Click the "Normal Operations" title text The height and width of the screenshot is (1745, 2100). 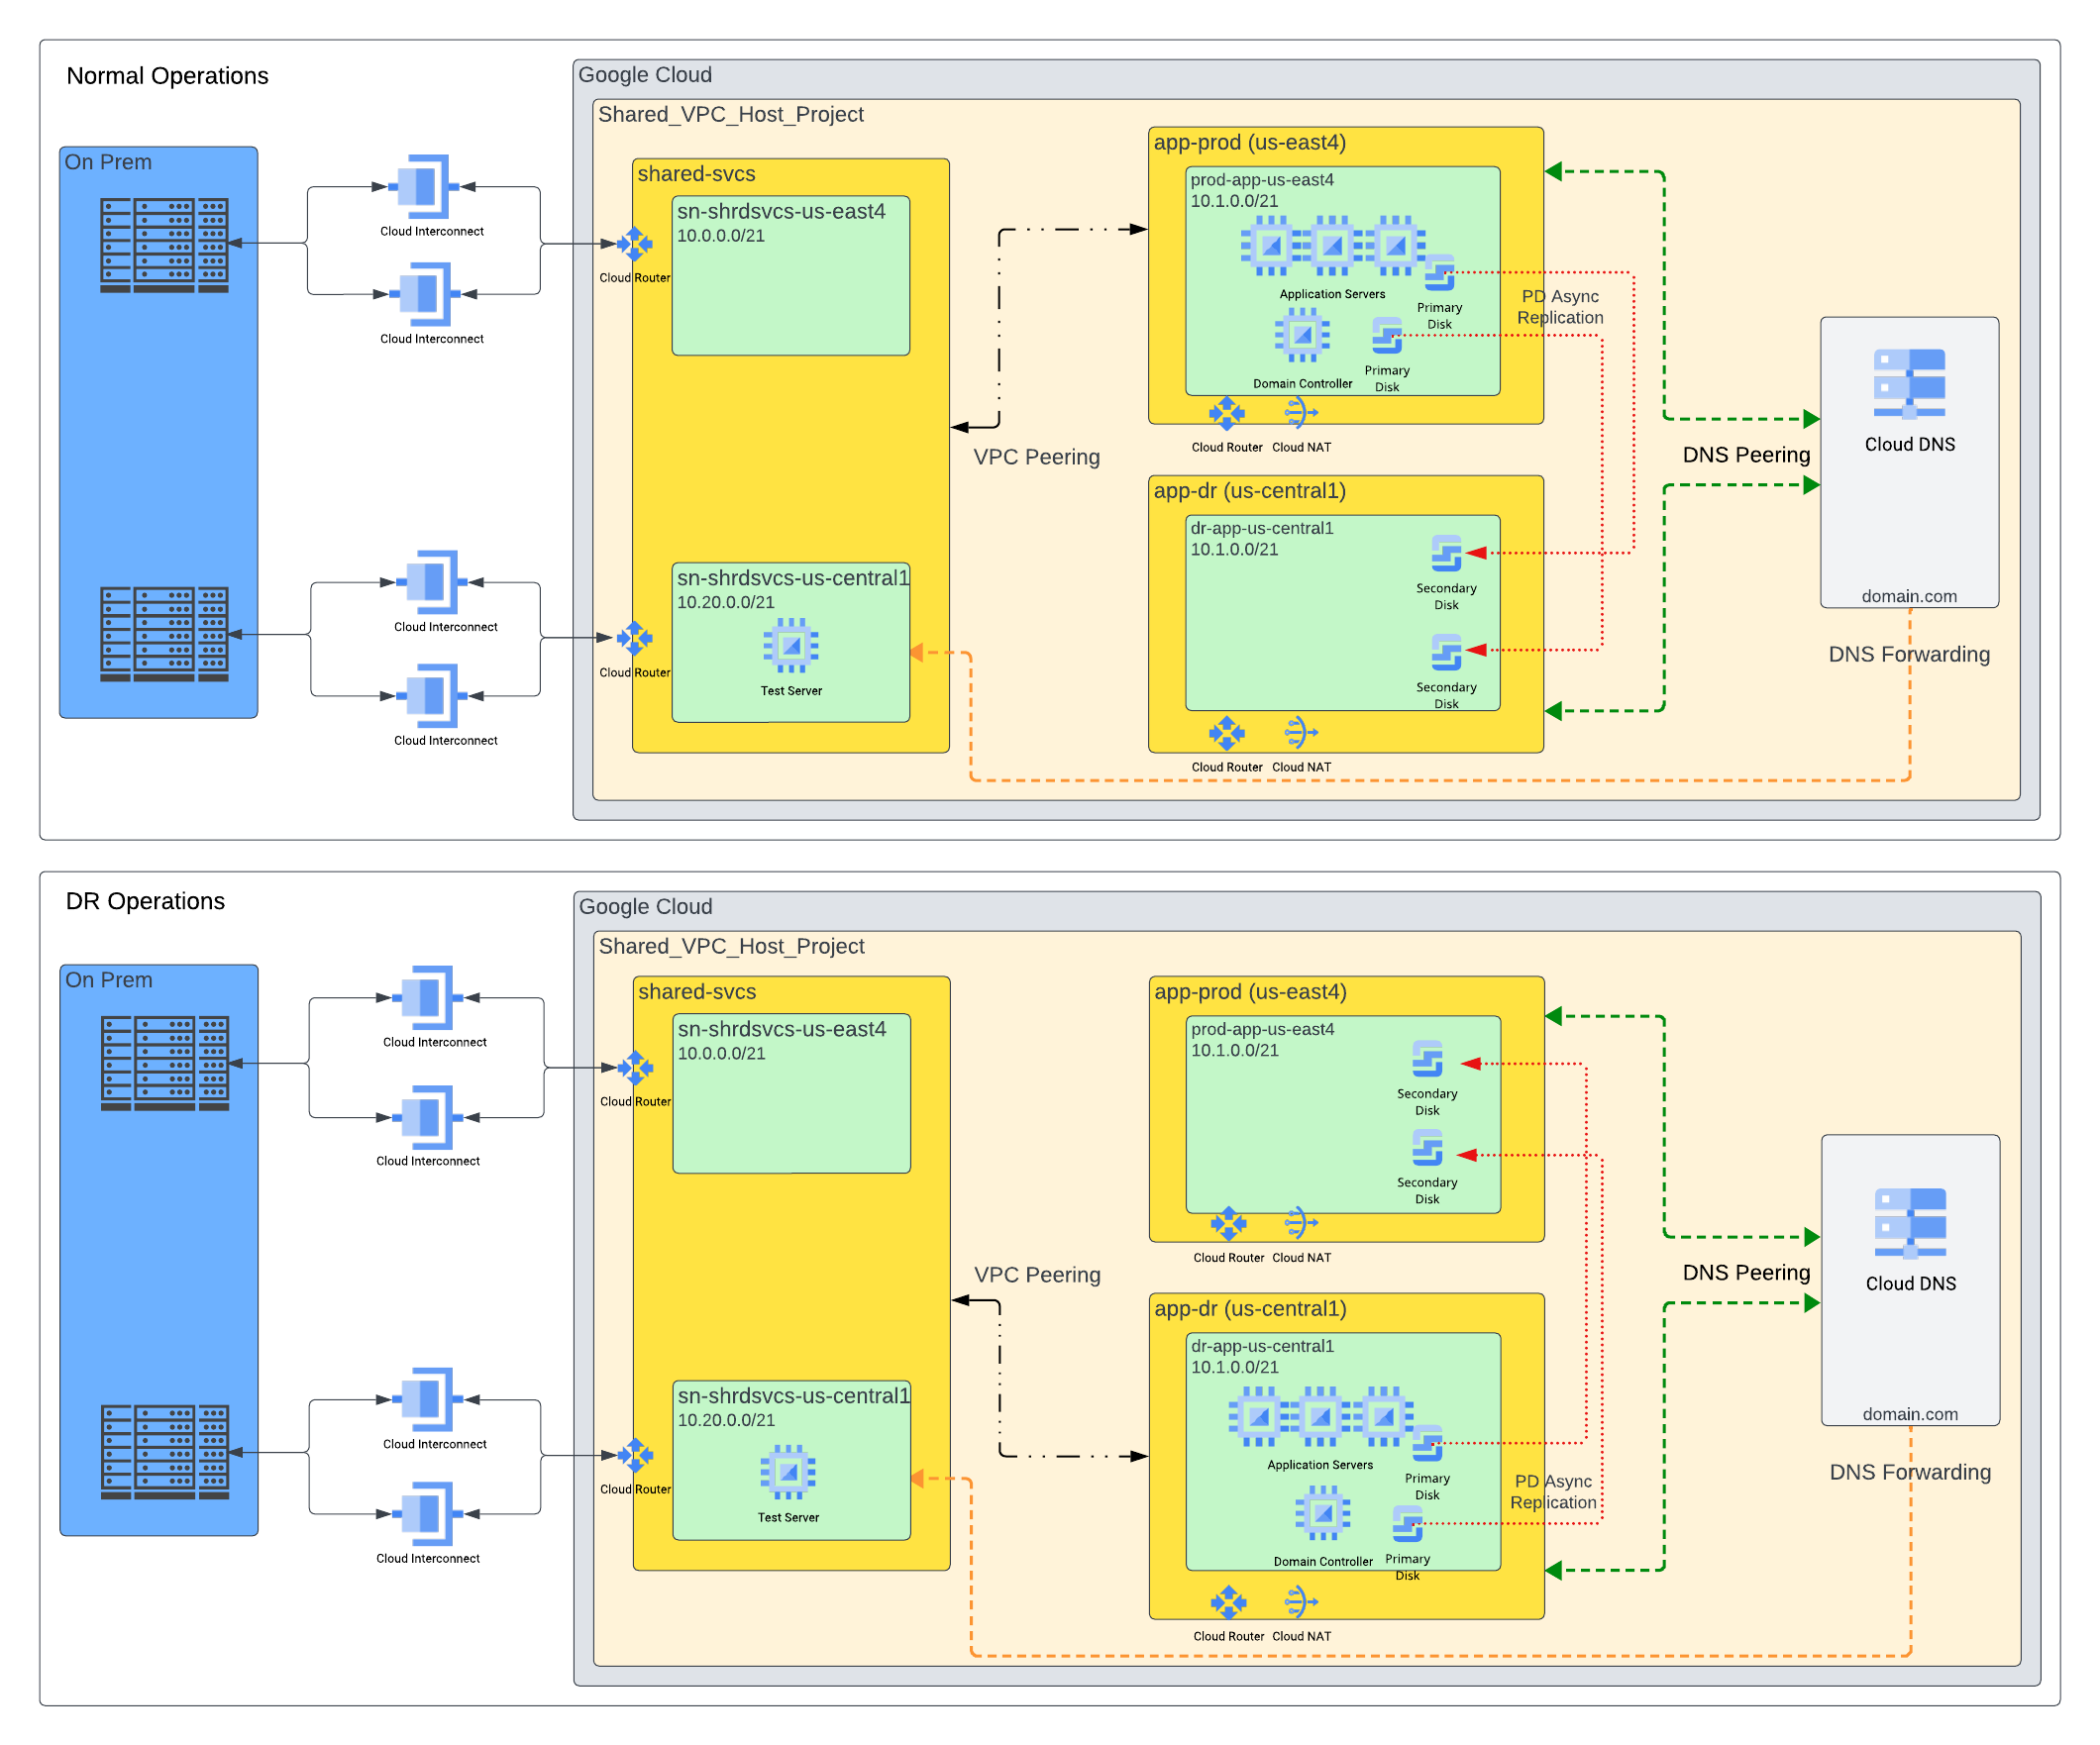click(x=167, y=76)
